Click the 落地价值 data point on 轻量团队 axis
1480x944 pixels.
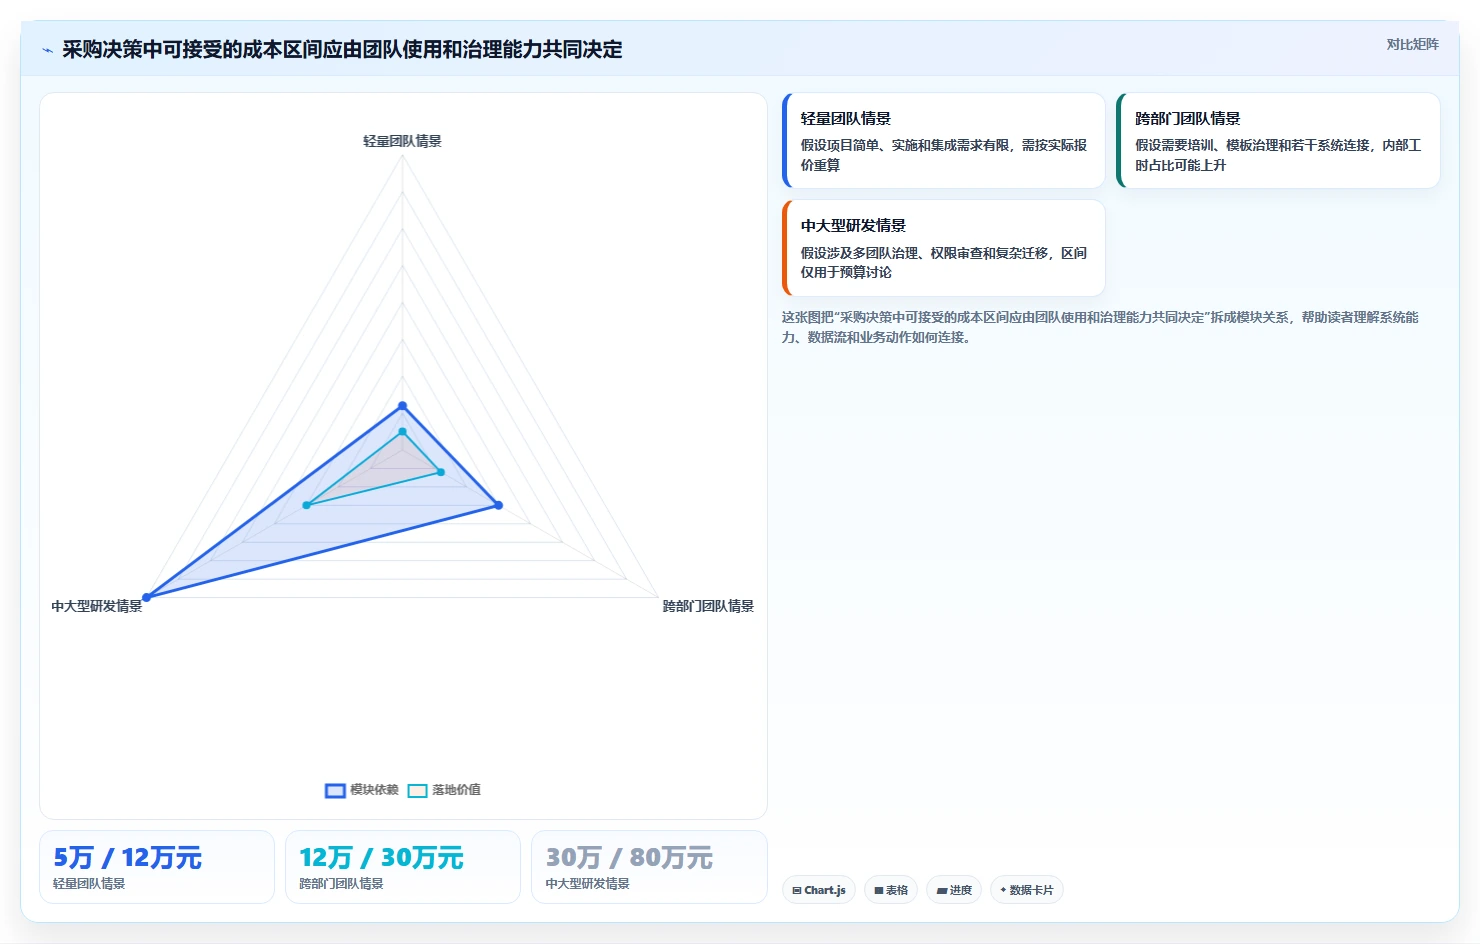(x=402, y=432)
